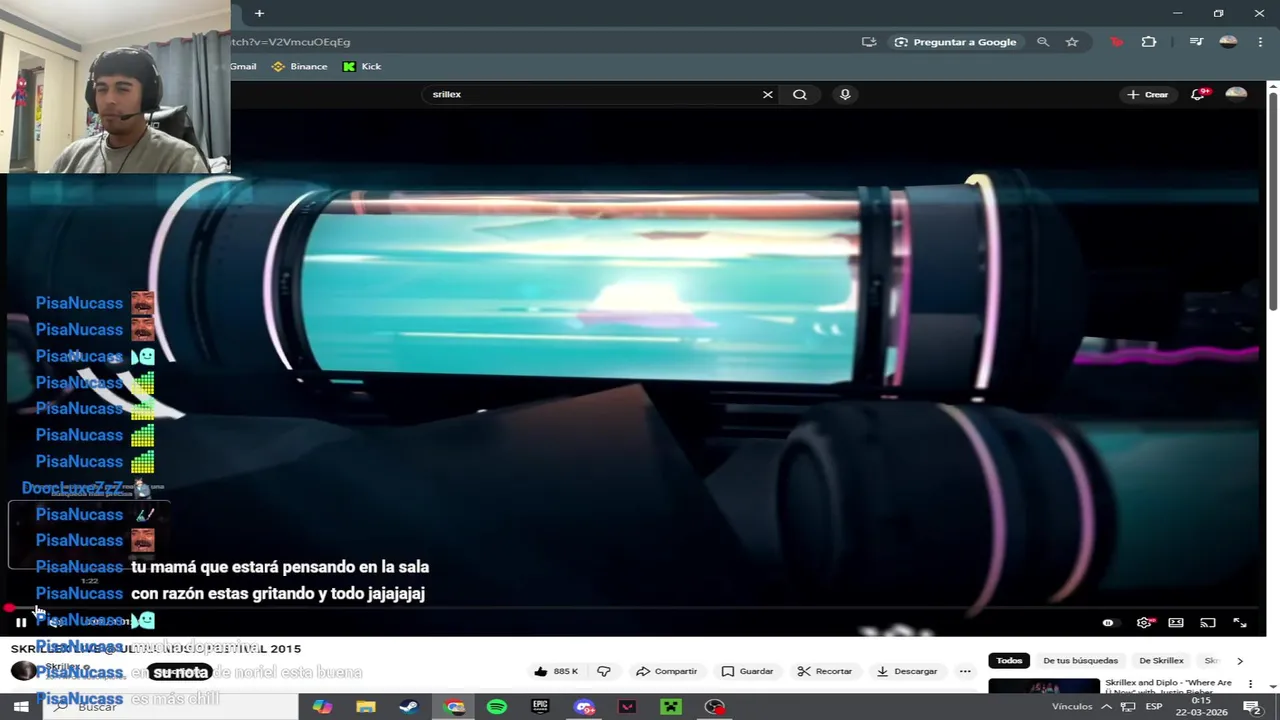
Task: Start voice search with microphone icon
Action: tap(845, 94)
